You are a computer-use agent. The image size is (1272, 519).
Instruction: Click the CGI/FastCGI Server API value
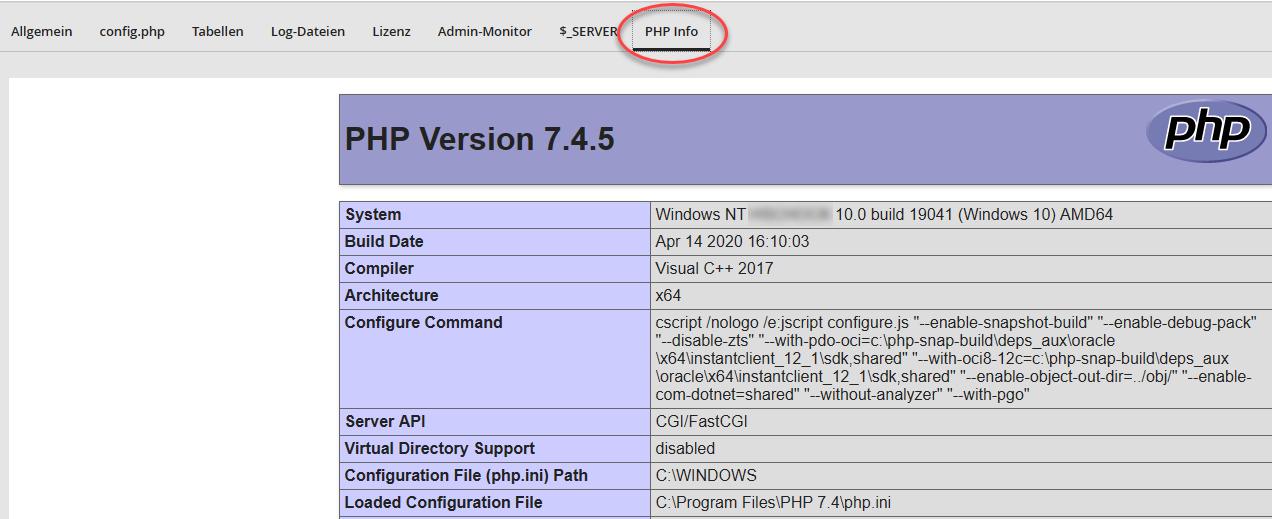coord(701,421)
